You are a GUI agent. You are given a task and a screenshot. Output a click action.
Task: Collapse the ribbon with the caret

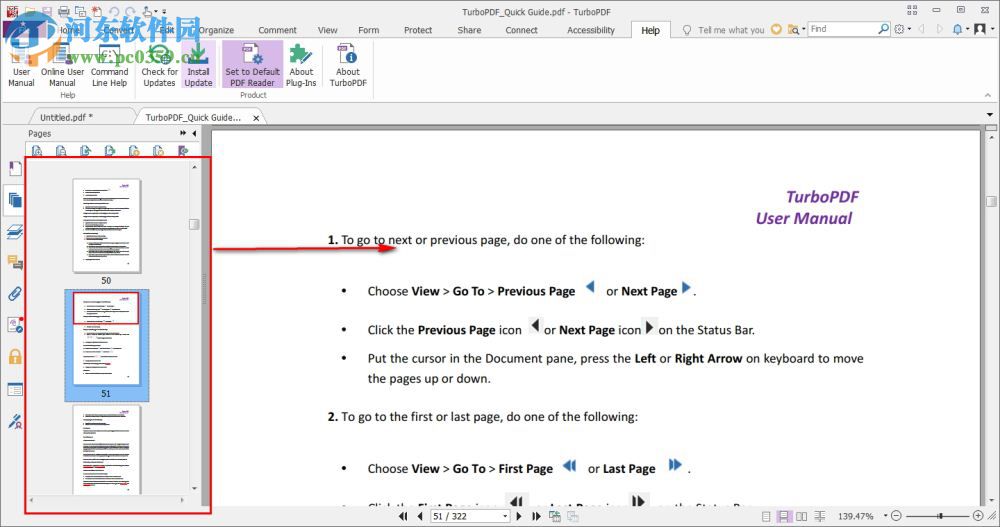[x=988, y=95]
